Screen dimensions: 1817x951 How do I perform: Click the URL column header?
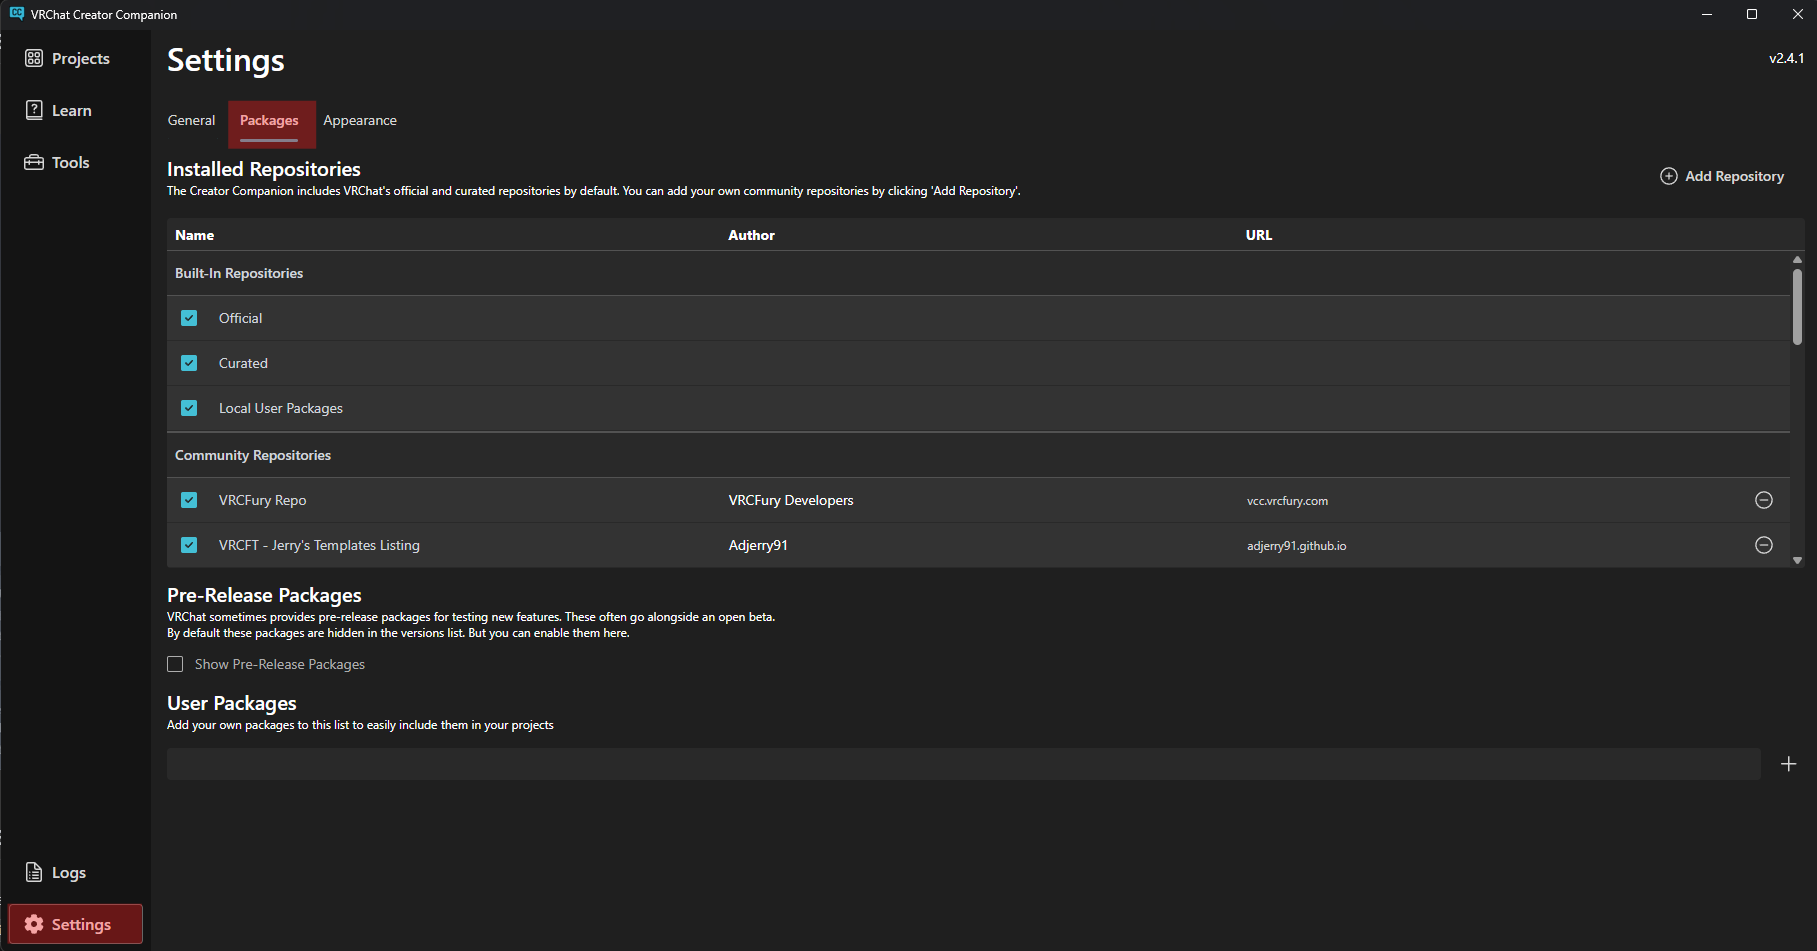1258,235
